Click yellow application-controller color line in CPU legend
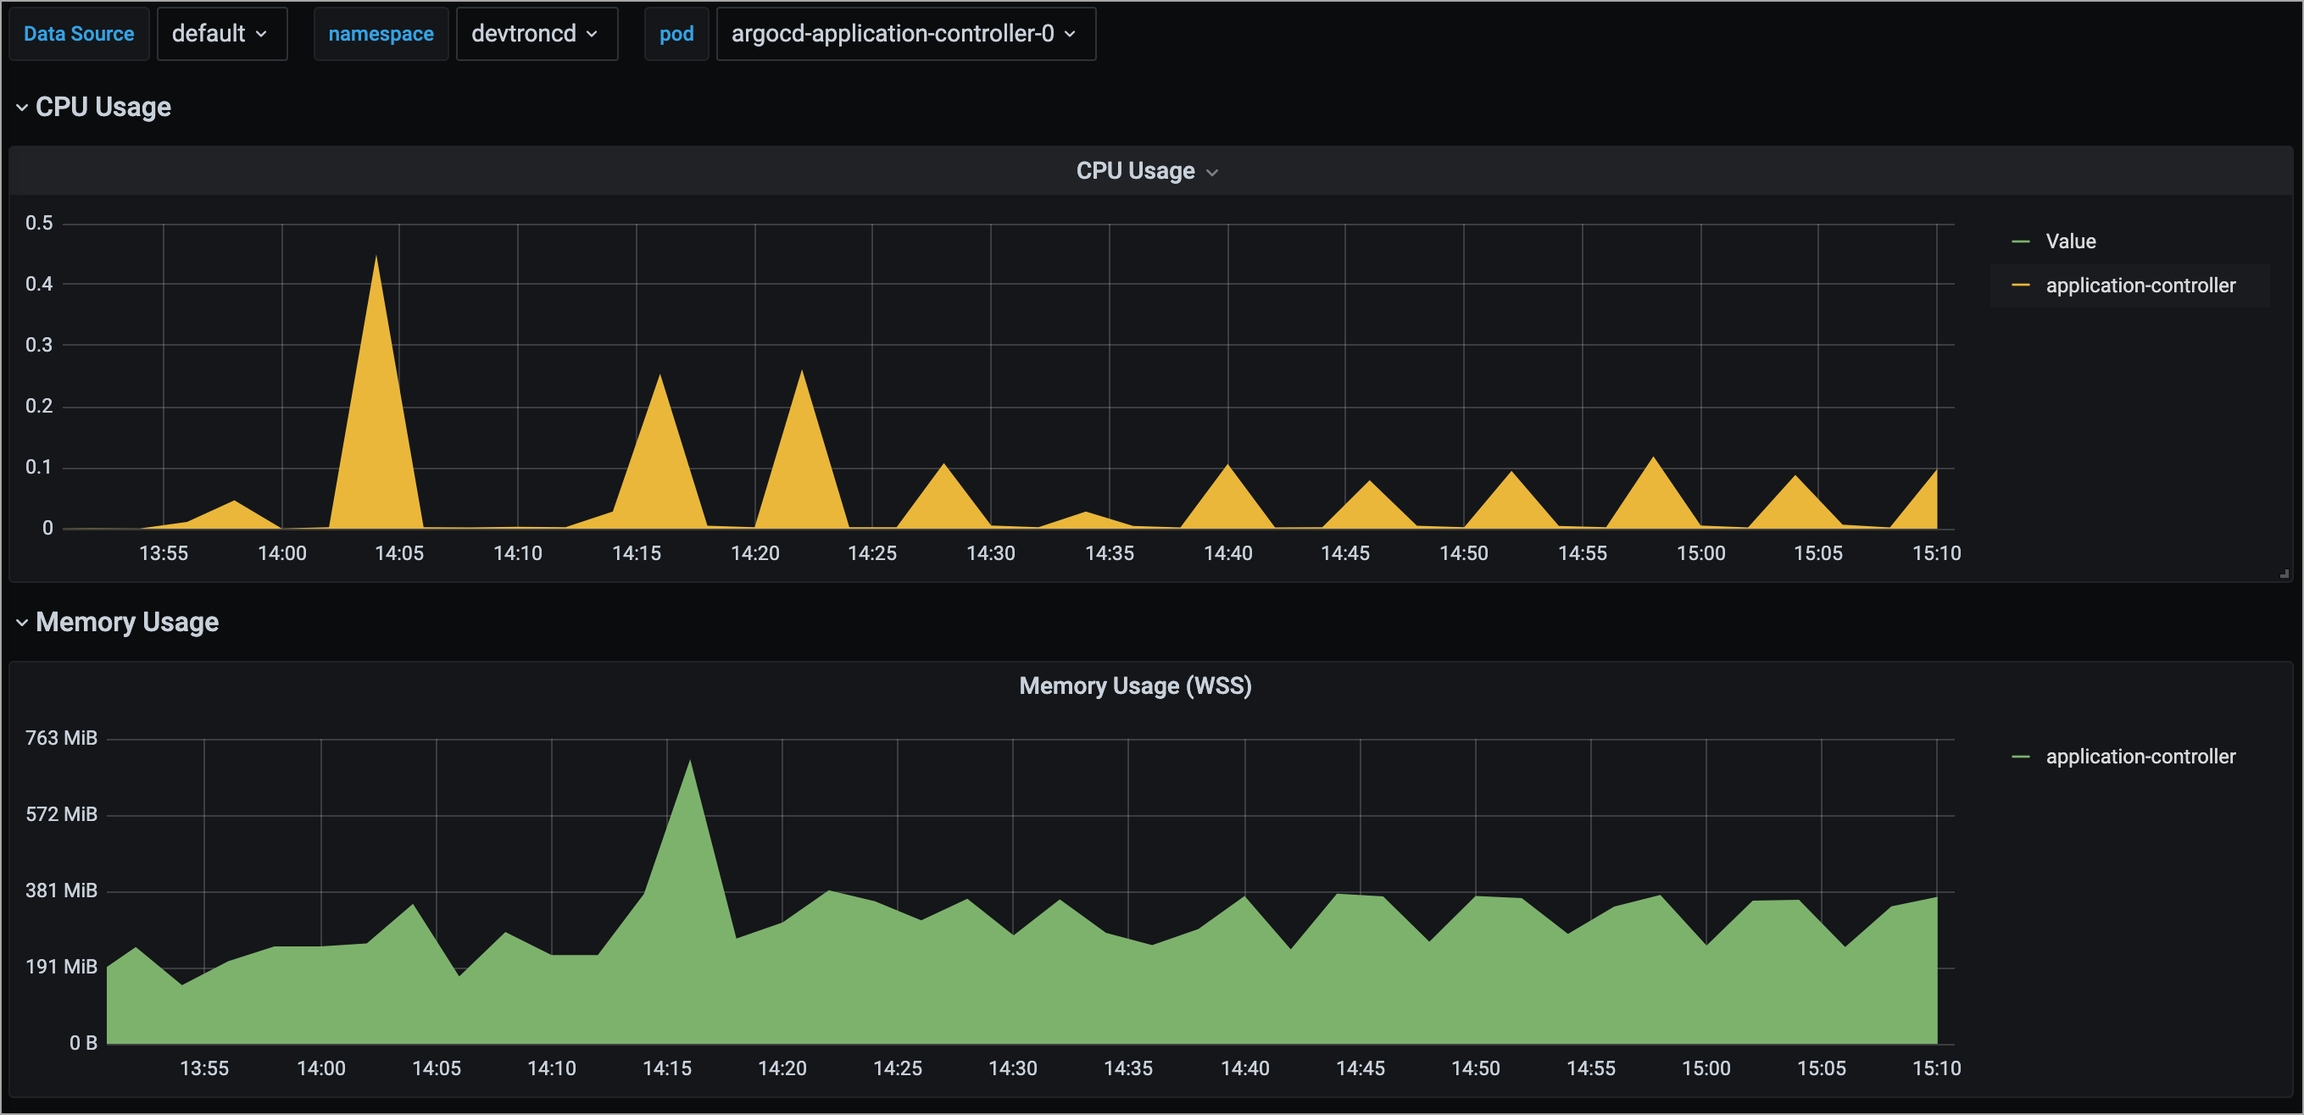Screen dimensions: 2304x1115 pos(2020,286)
